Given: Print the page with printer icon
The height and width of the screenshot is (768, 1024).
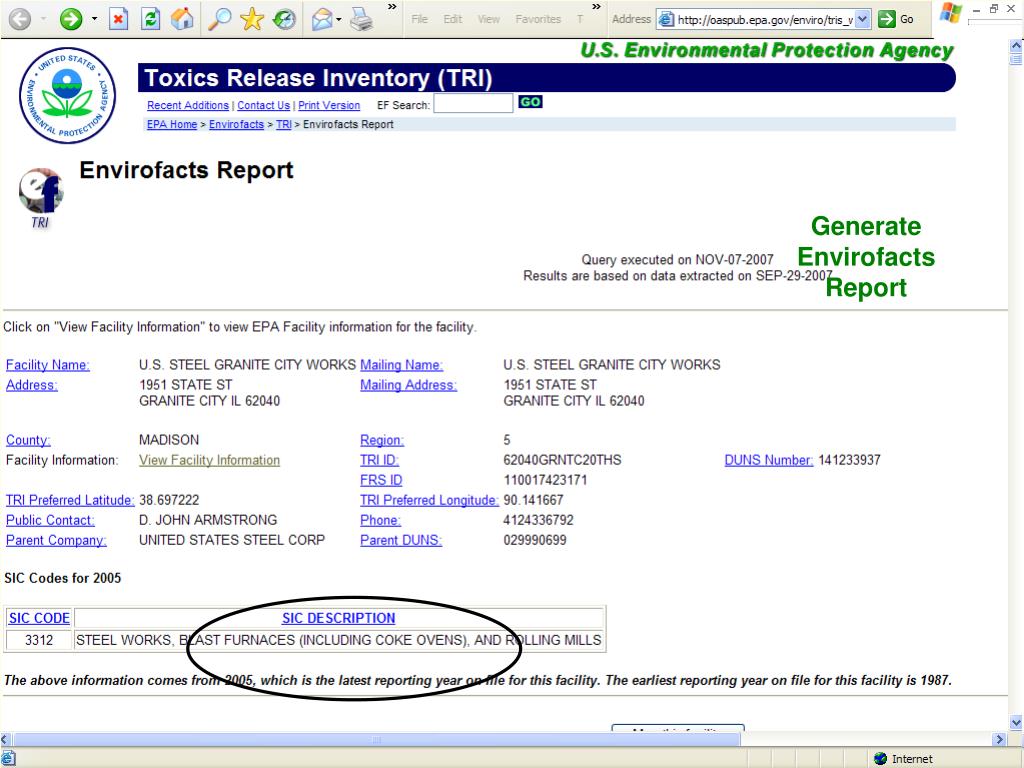Looking at the screenshot, I should (361, 19).
